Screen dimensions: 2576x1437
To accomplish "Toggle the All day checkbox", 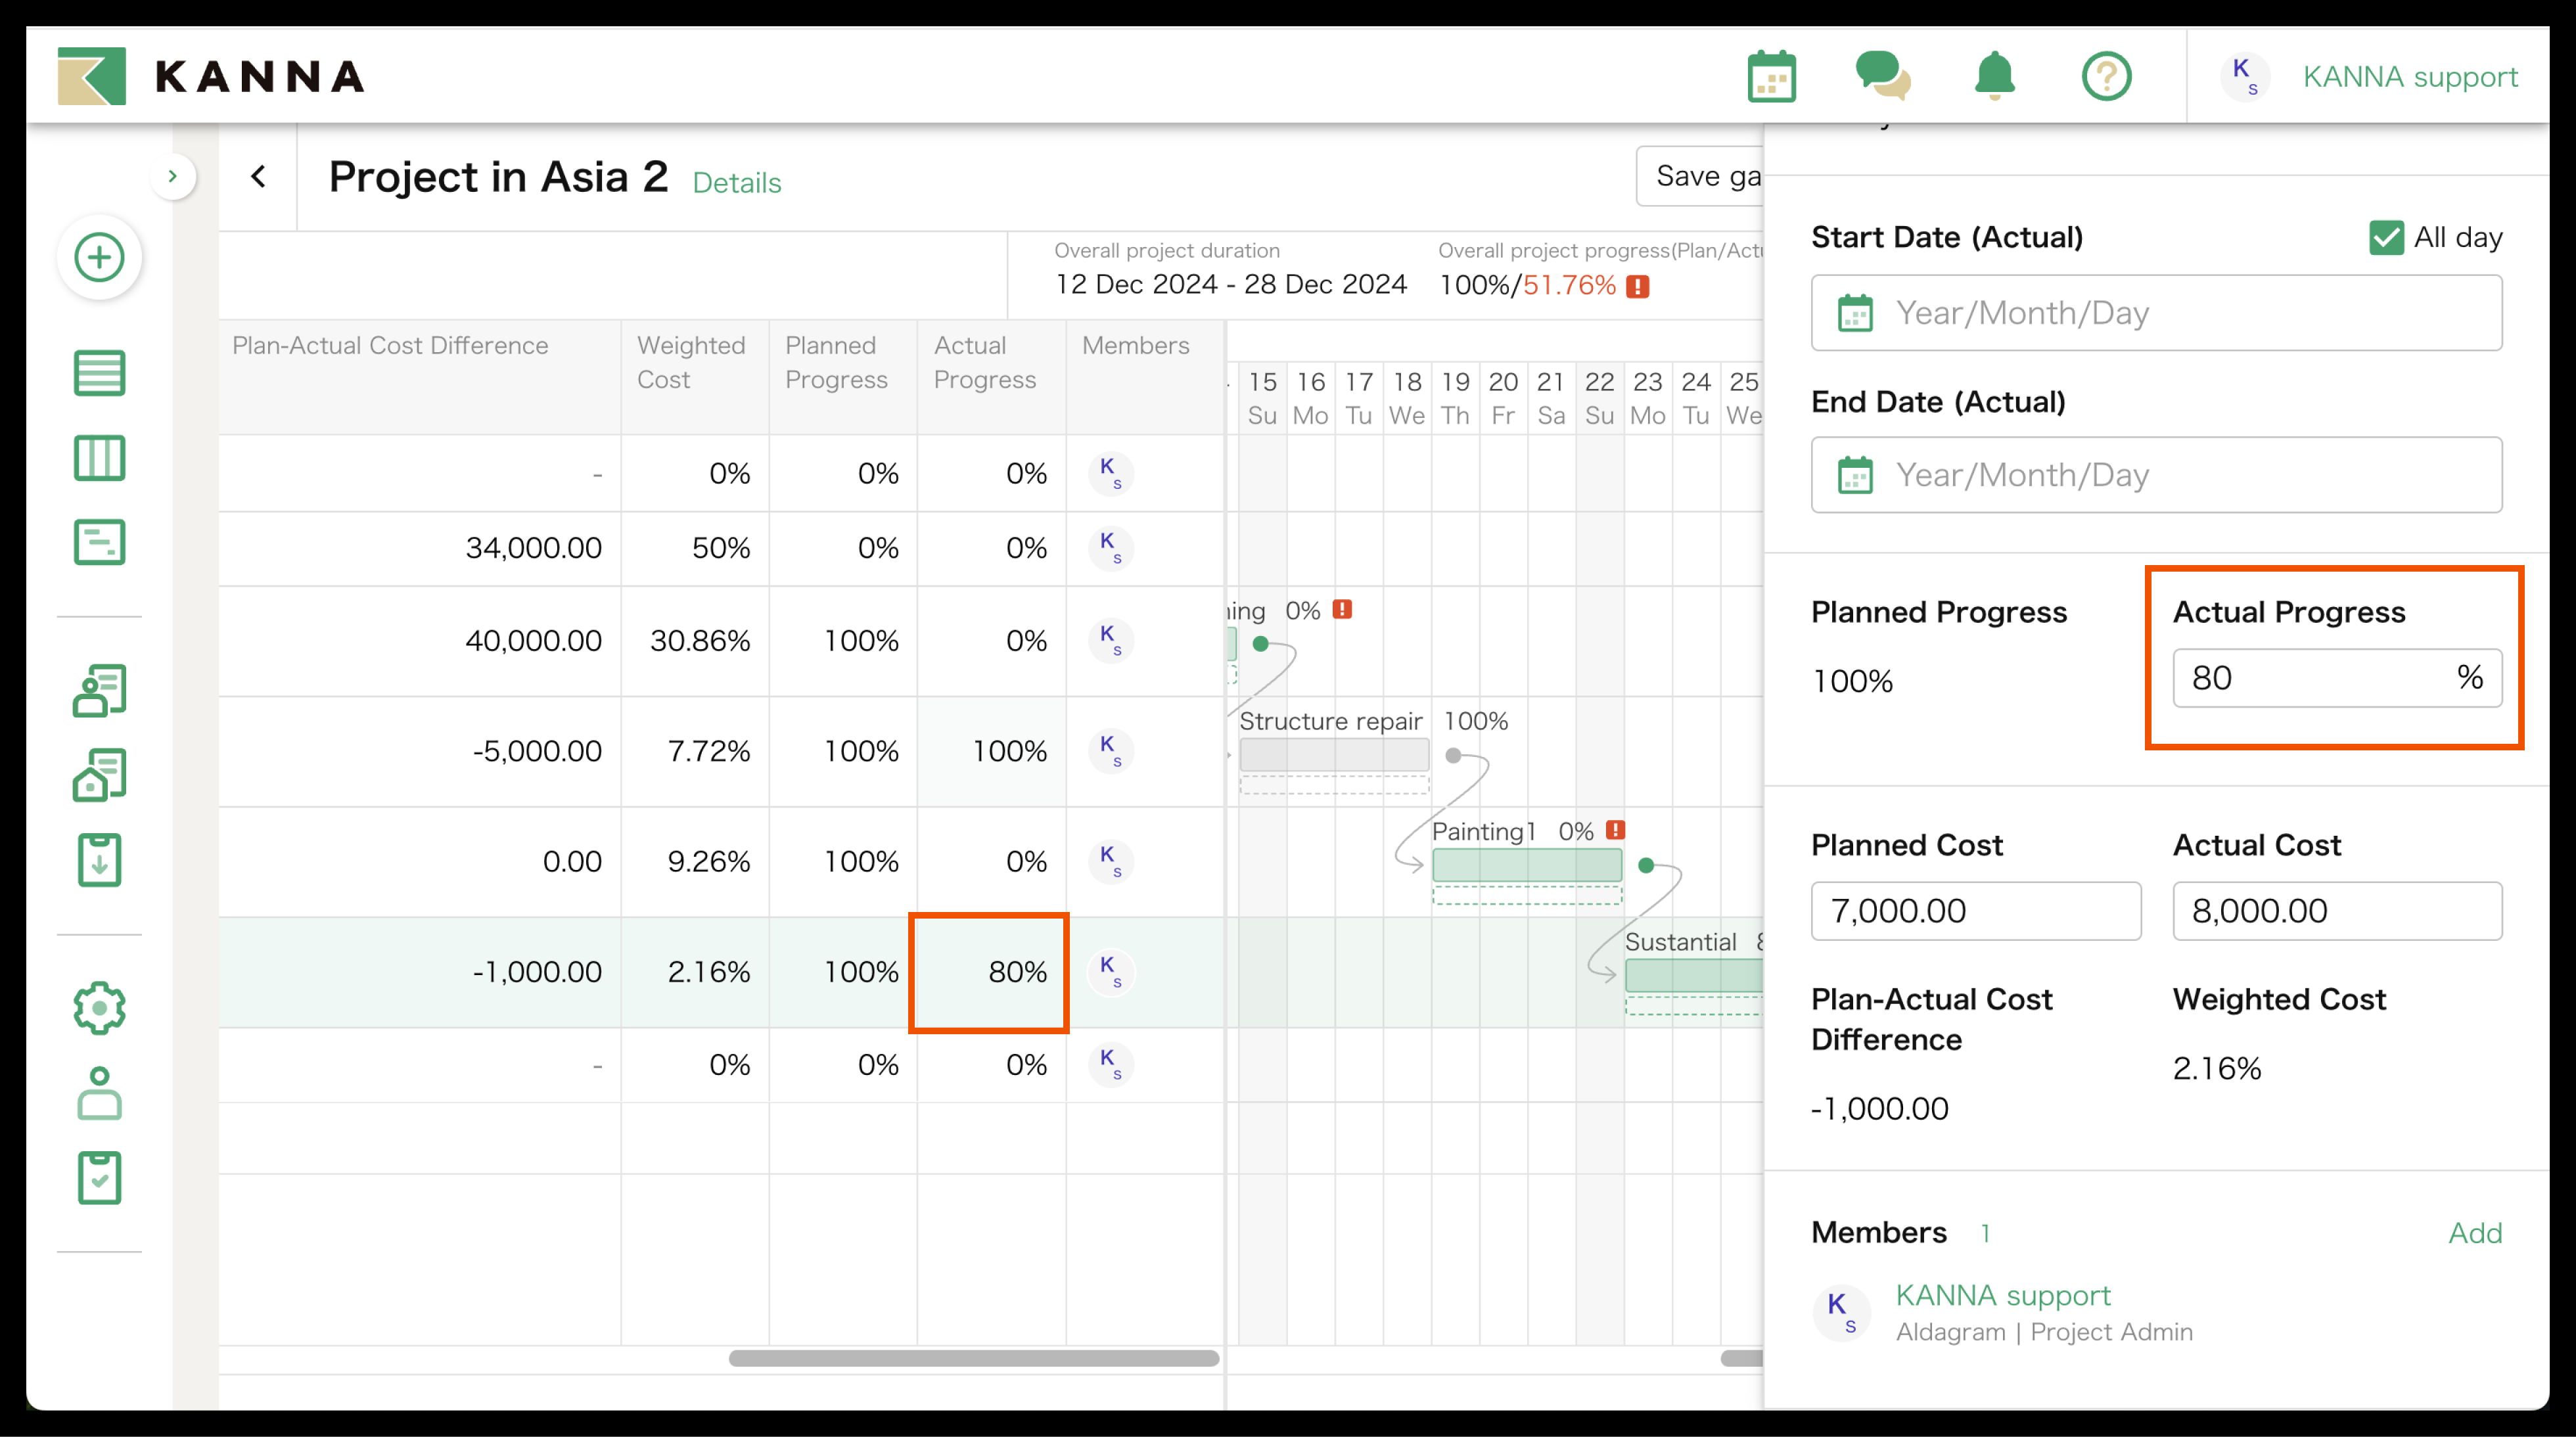I will tap(2386, 238).
